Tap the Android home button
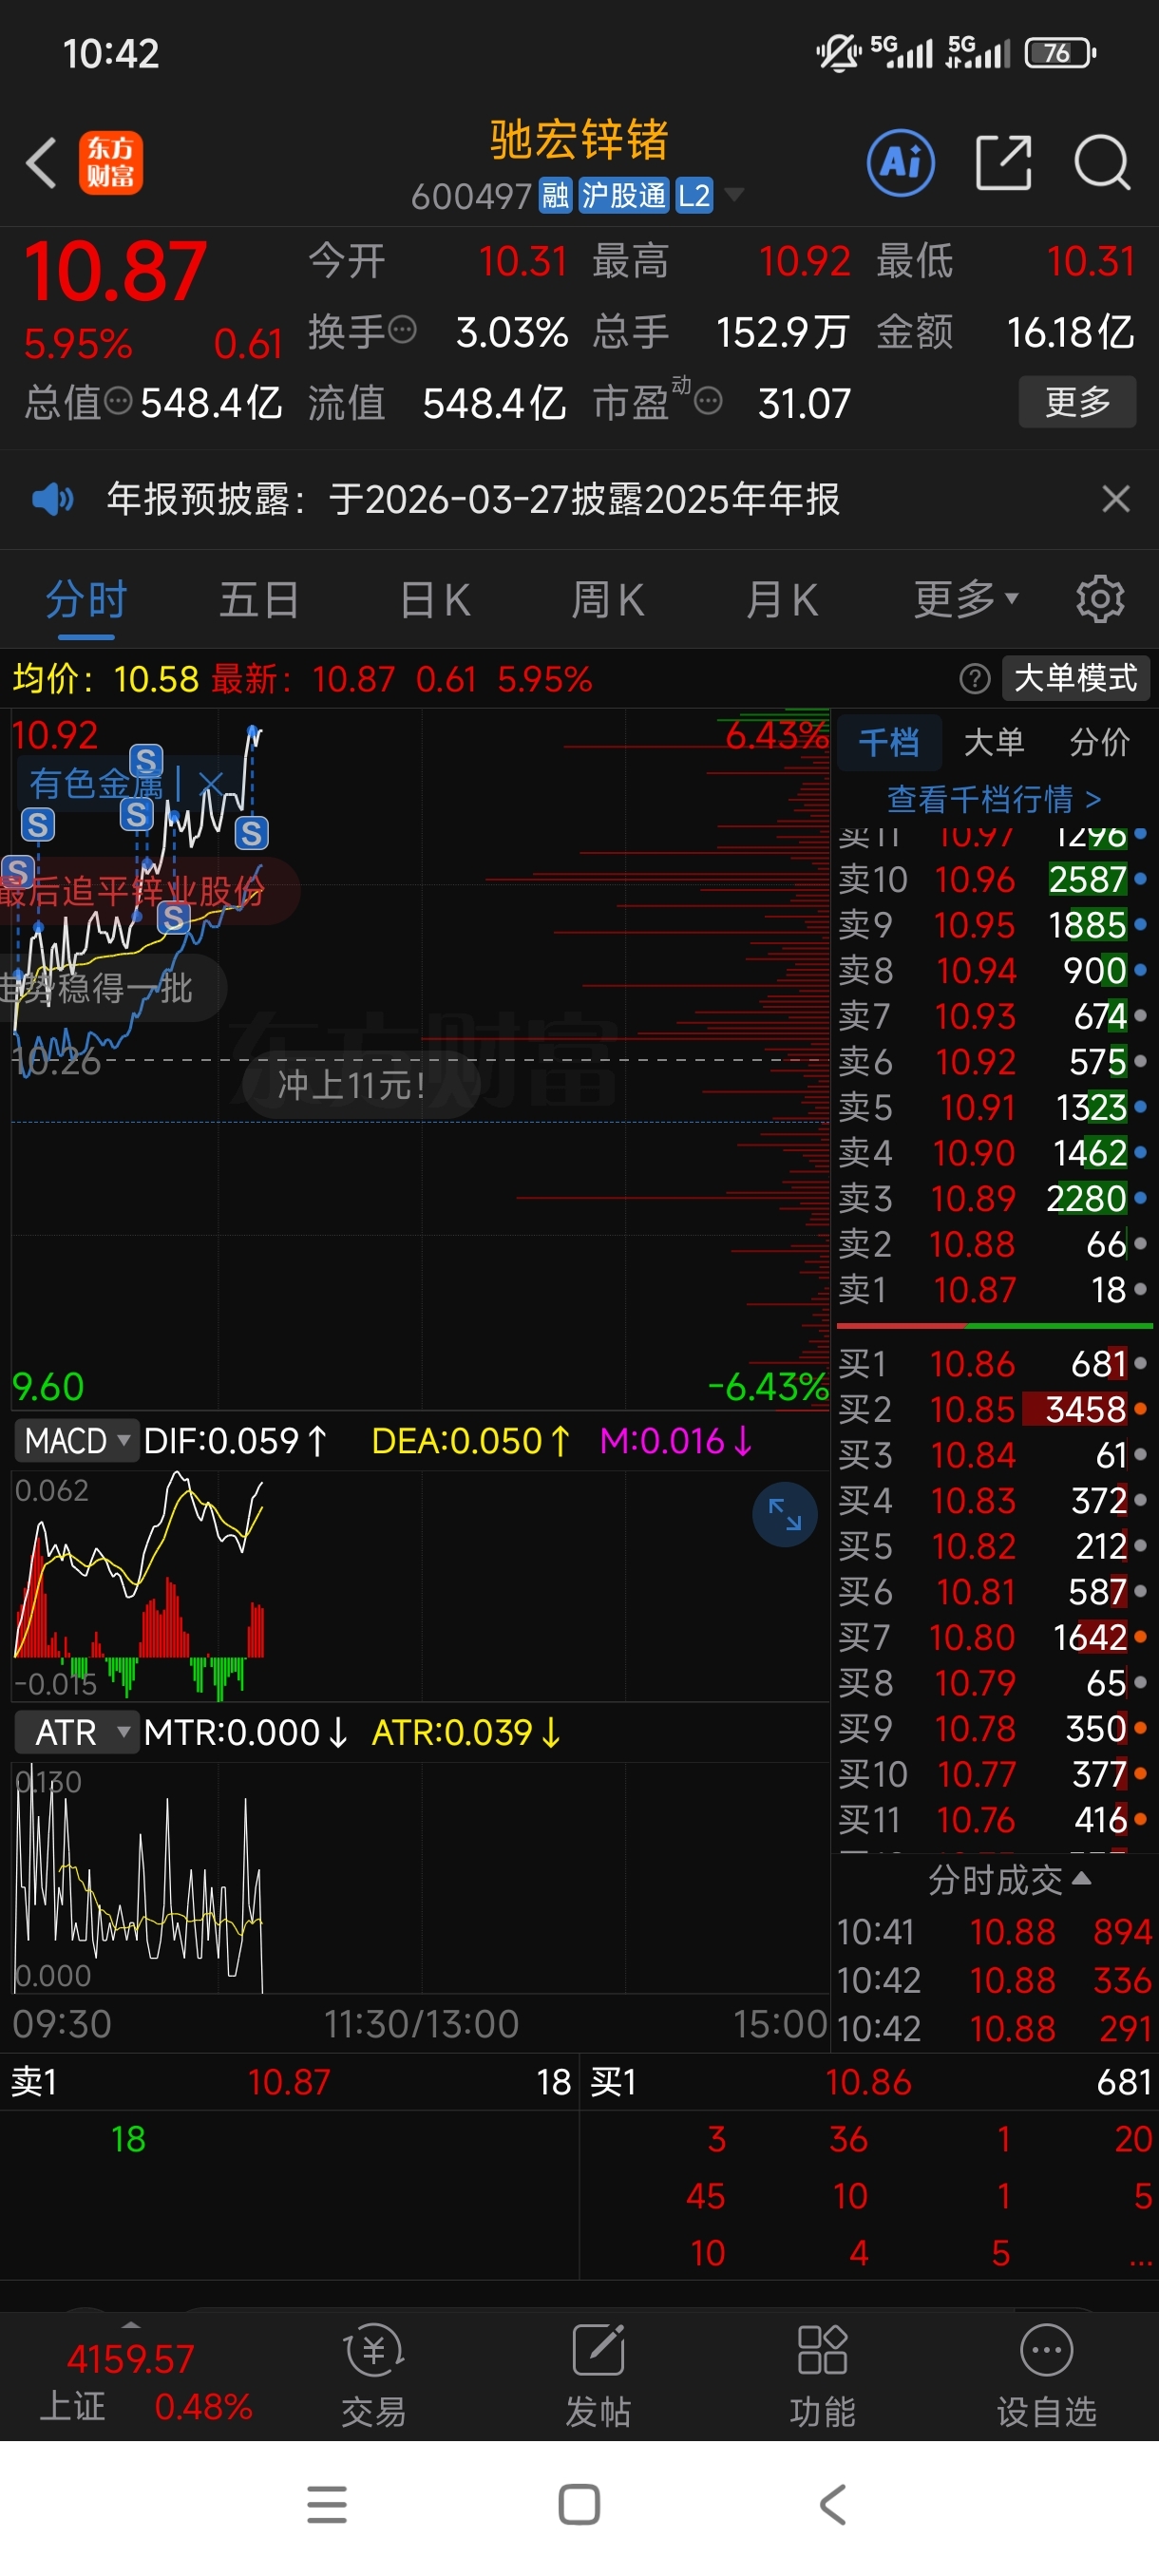 579,2505
